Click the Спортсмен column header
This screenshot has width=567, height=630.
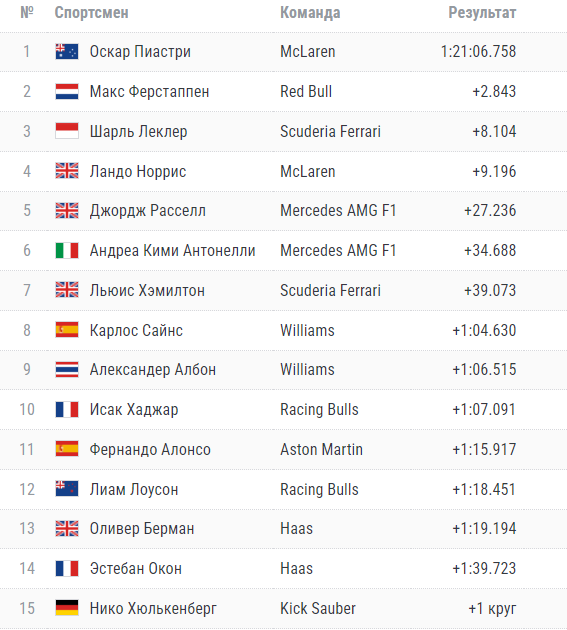click(92, 13)
